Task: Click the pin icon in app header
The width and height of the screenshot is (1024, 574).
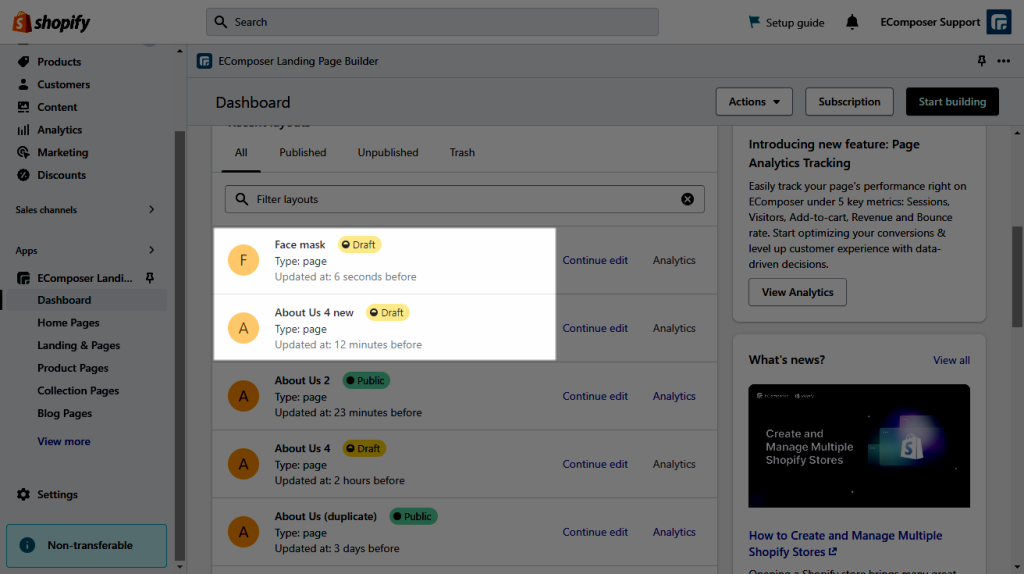Action: coord(982,61)
